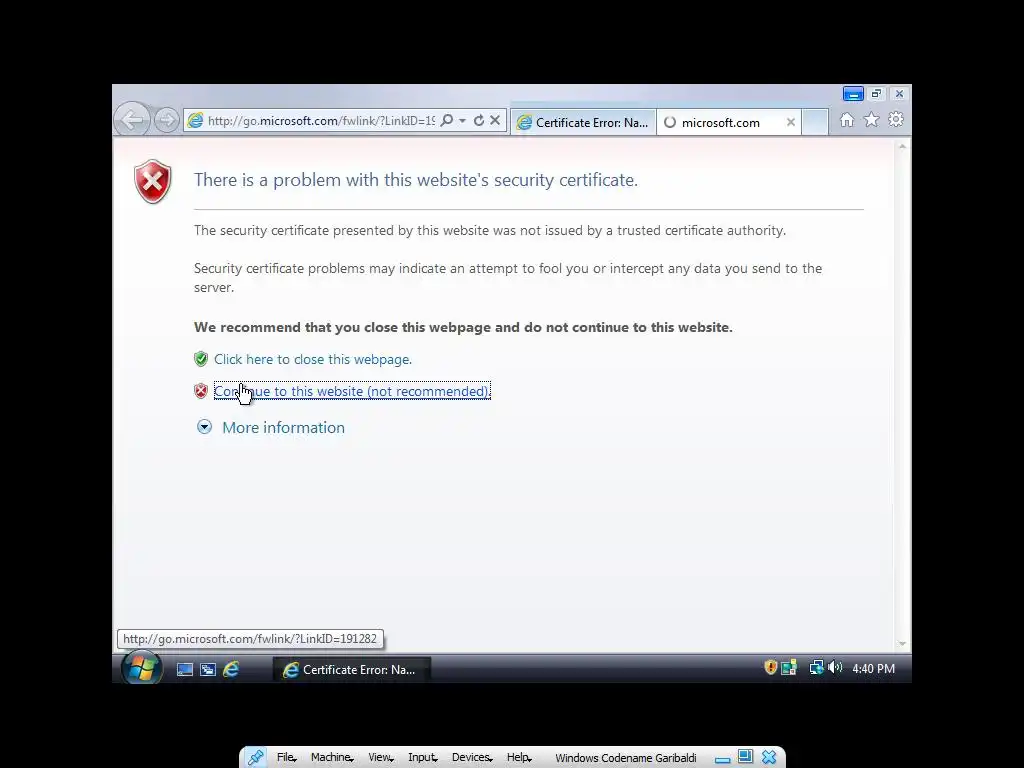1024x768 pixels.
Task: Close the microsoft.com tab
Action: (x=791, y=122)
